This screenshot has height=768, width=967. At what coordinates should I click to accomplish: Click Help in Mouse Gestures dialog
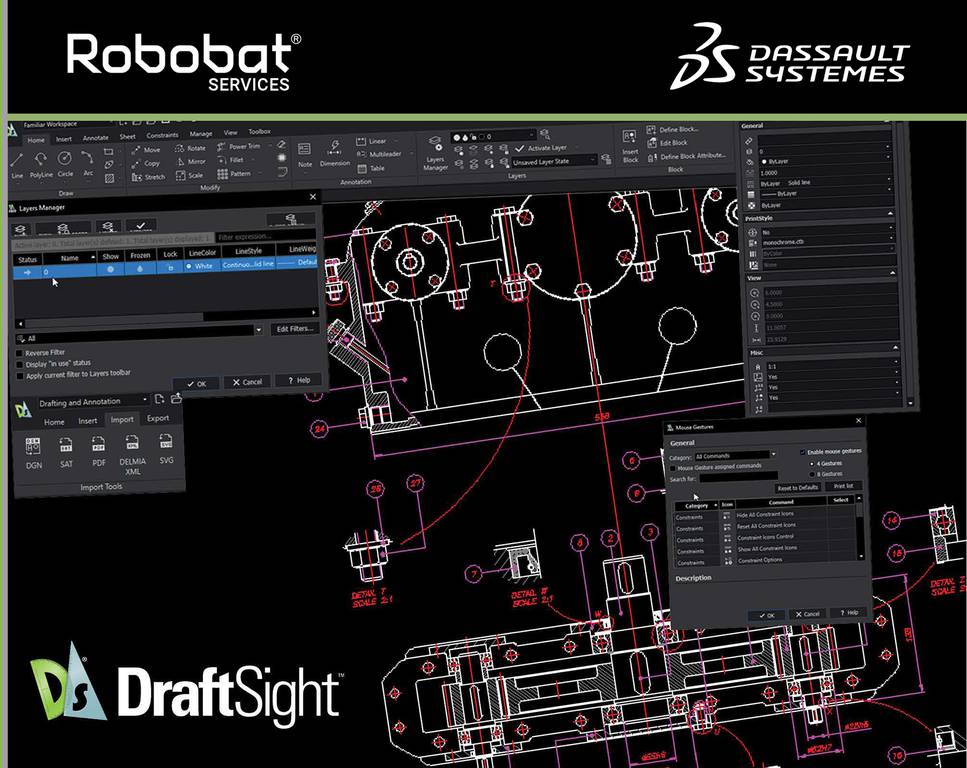coord(849,613)
